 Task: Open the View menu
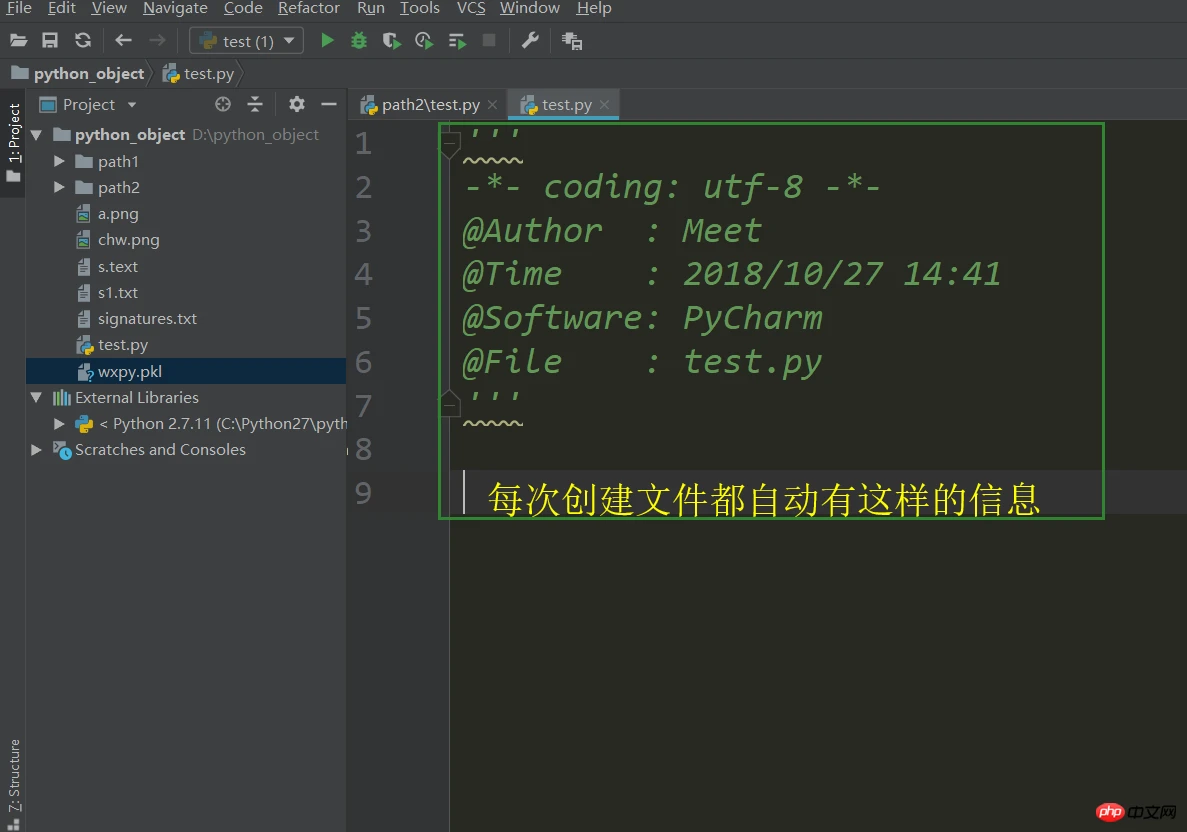point(109,8)
